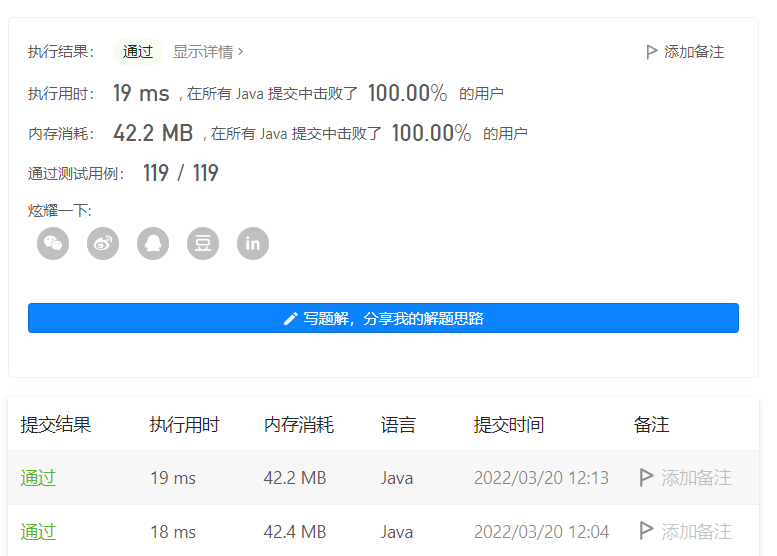777x556 pixels.
Task: Click flag icon in 12:13 submission row
Action: [x=646, y=478]
